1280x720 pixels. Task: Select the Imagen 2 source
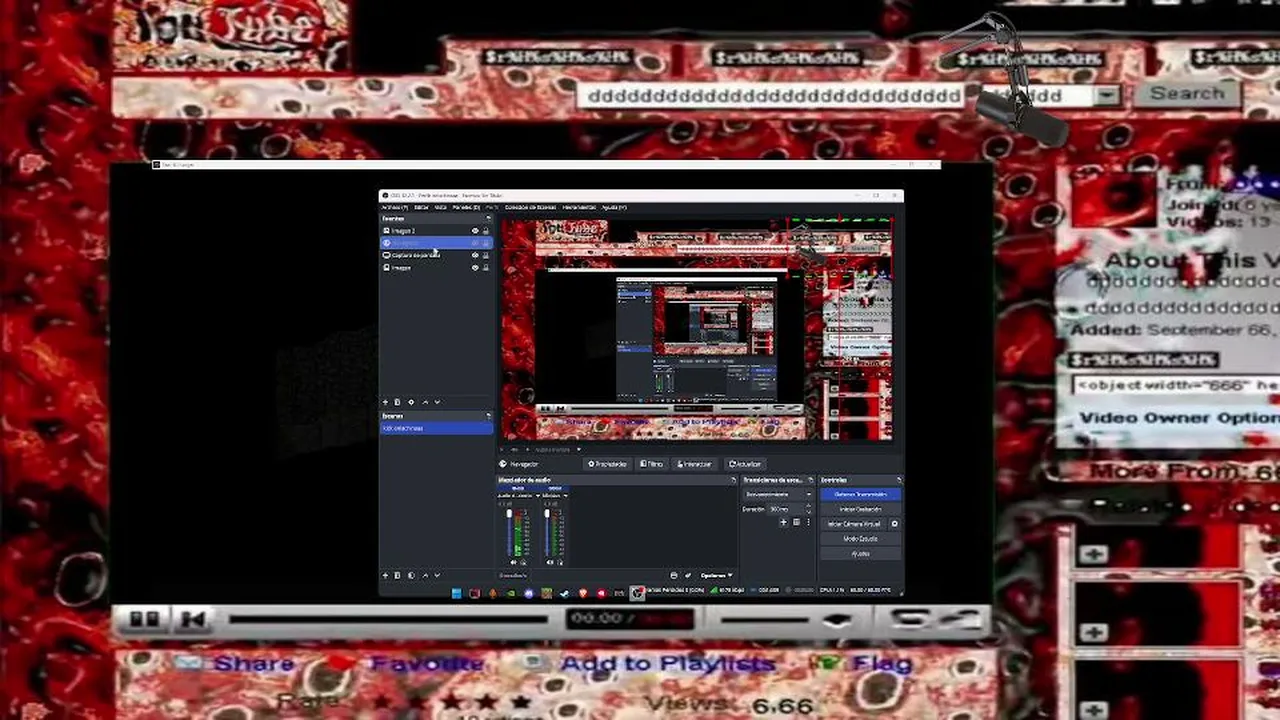coord(436,231)
